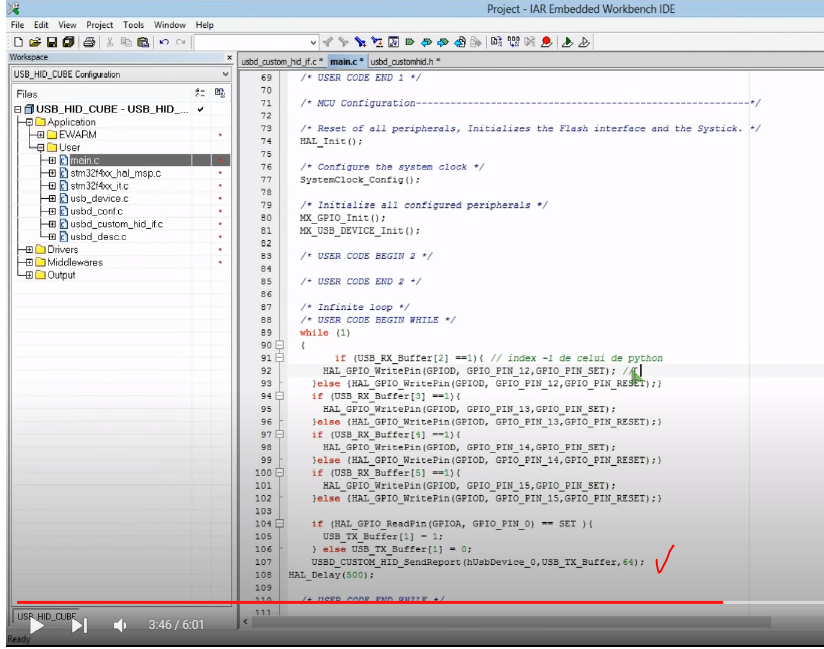Select usbd_desc.c in the file tree
The height and width of the screenshot is (649, 824).
(x=98, y=237)
